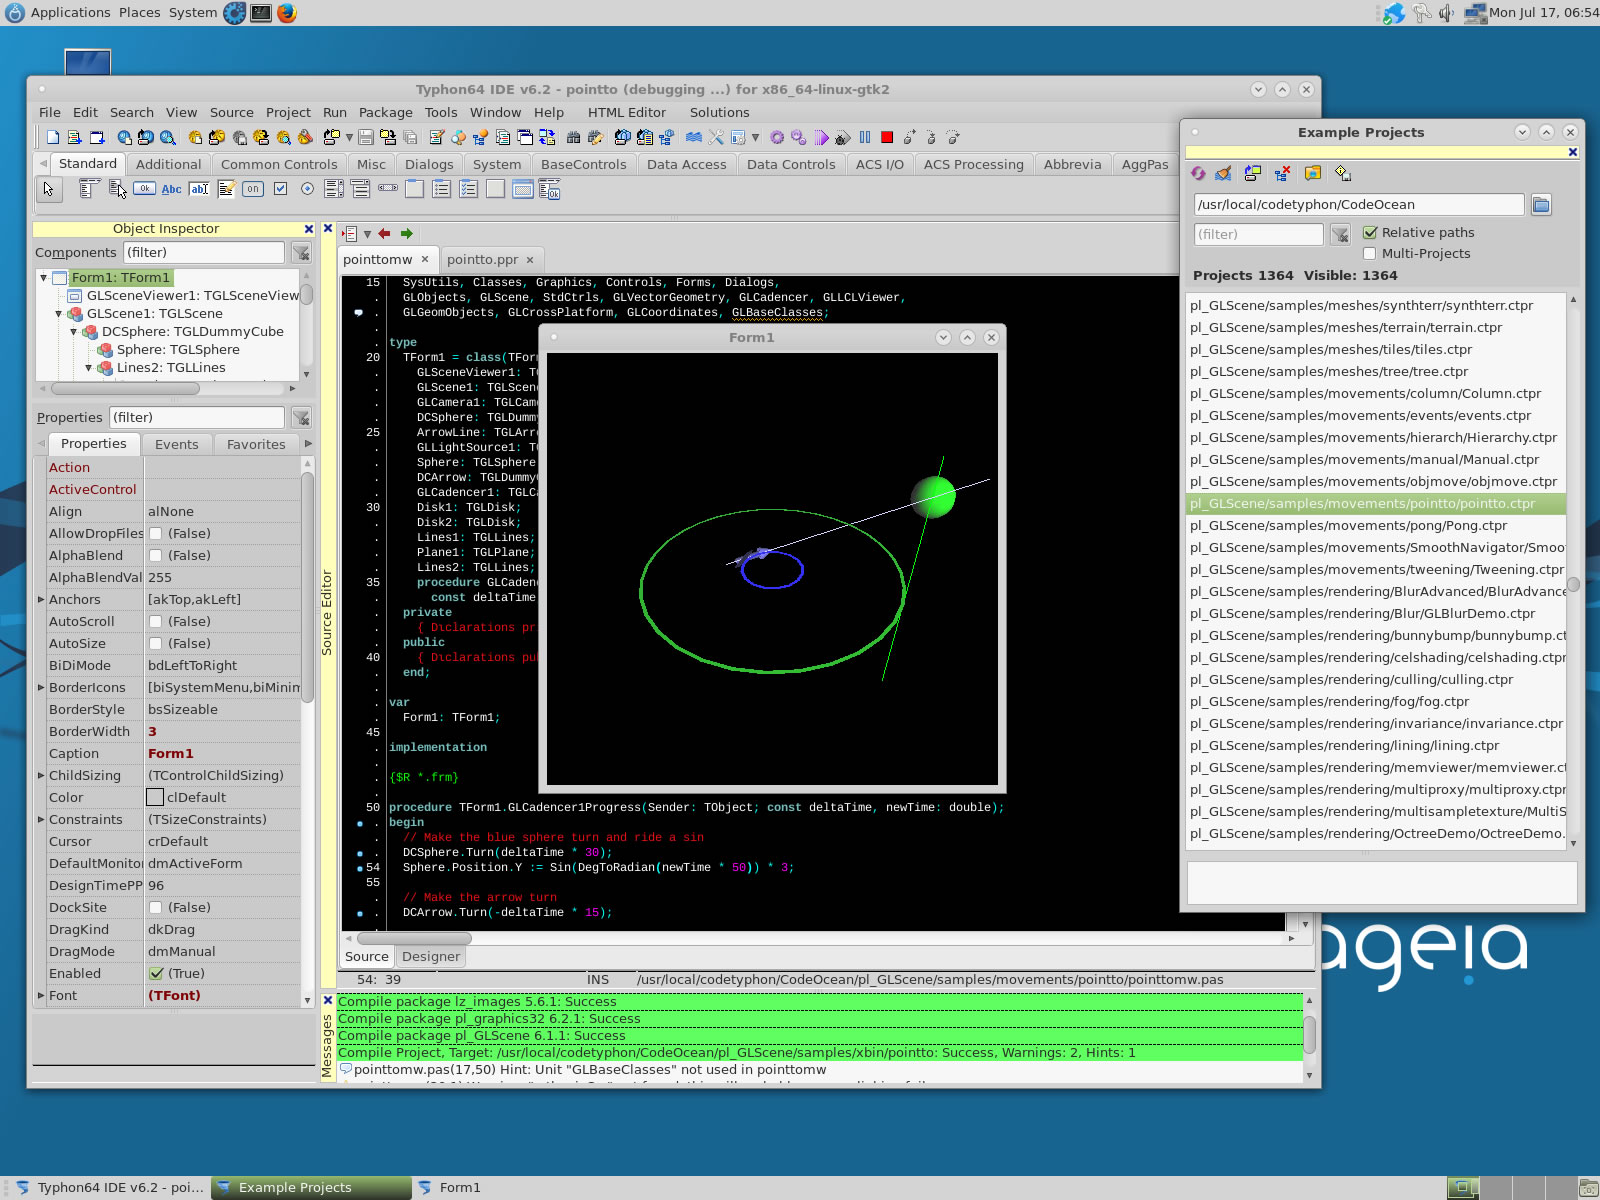Screen dimensions: 1600x1200
Task: Select the TMainMenu palette component
Action: 89,188
